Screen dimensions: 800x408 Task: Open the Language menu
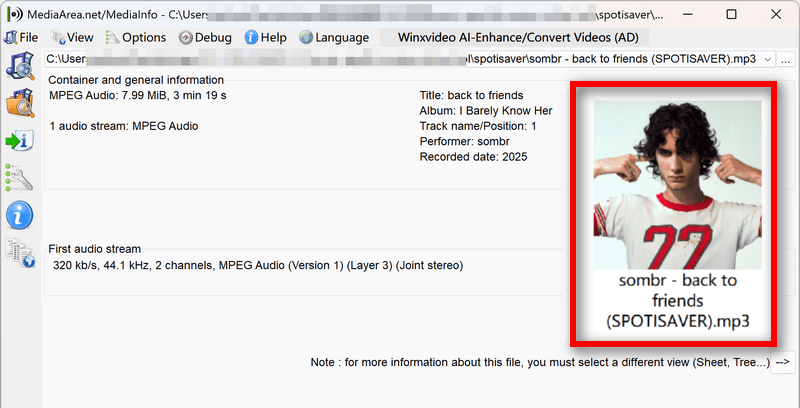335,37
